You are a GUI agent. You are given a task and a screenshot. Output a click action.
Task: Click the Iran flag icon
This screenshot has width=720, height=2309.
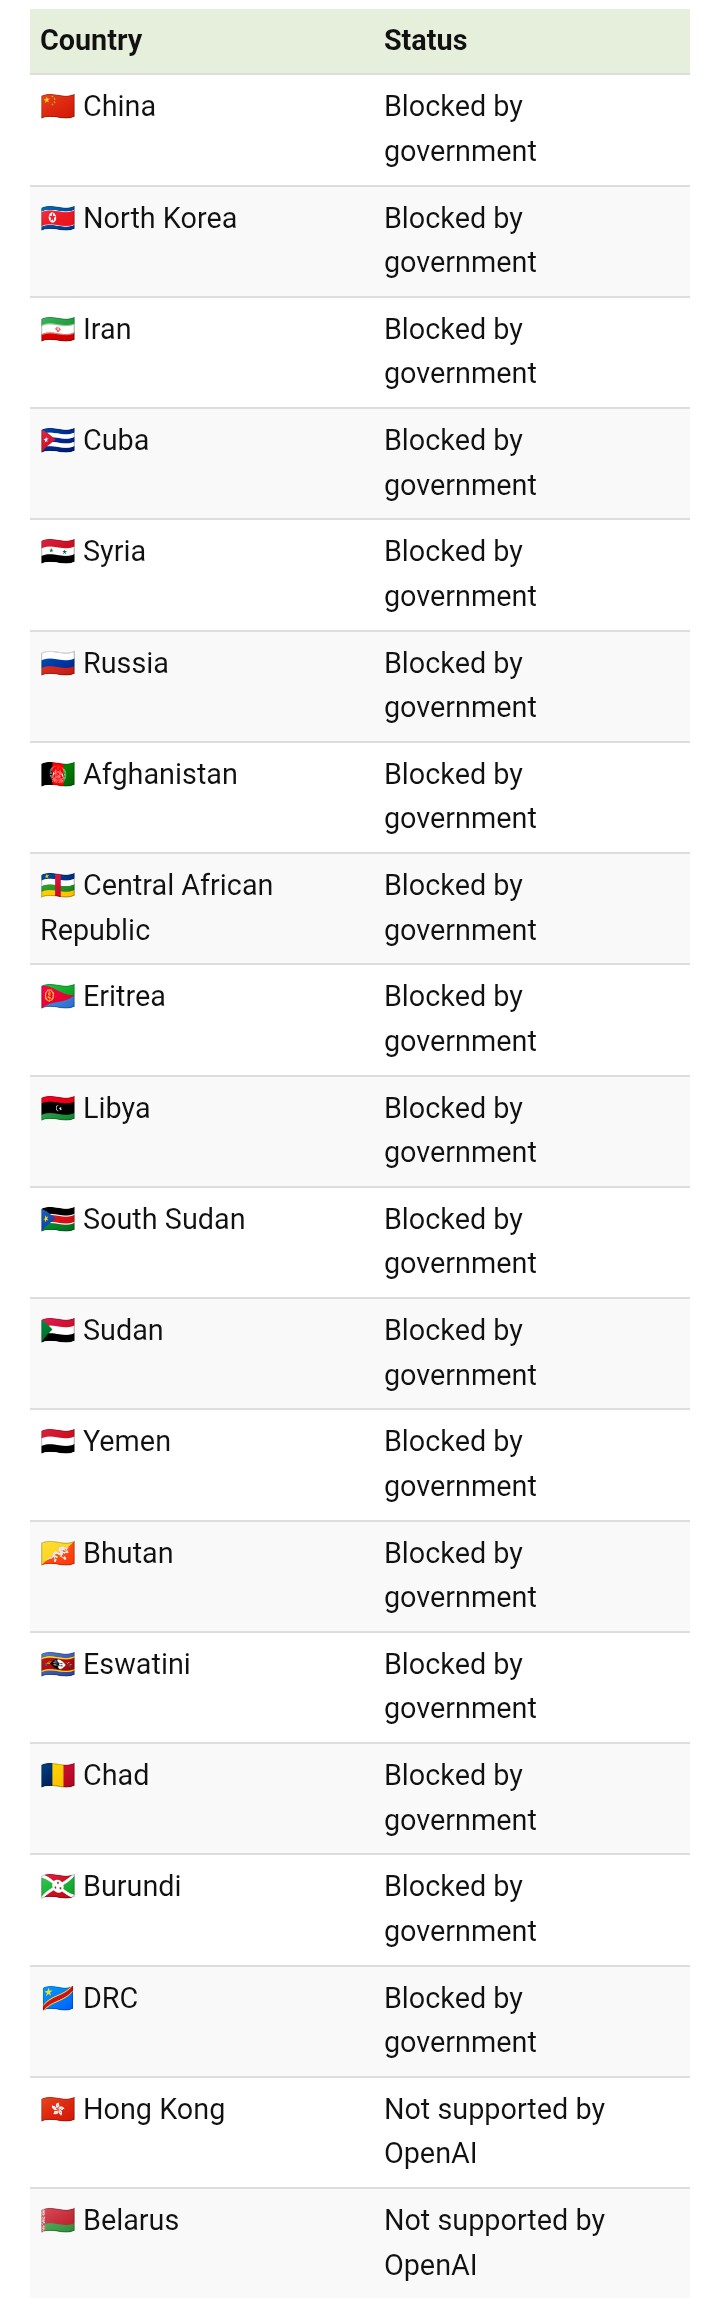pos(58,329)
